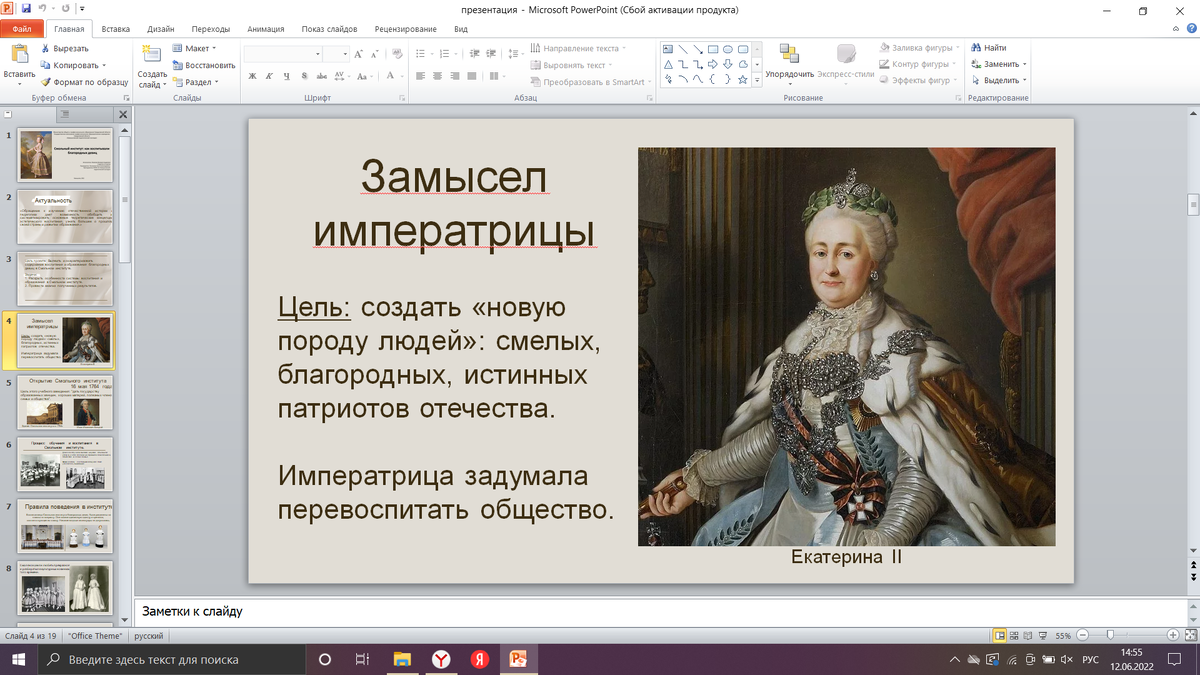Image resolution: width=1200 pixels, height=675 pixels.
Task: Click Формат по образцу format painter
Action: (x=84, y=82)
